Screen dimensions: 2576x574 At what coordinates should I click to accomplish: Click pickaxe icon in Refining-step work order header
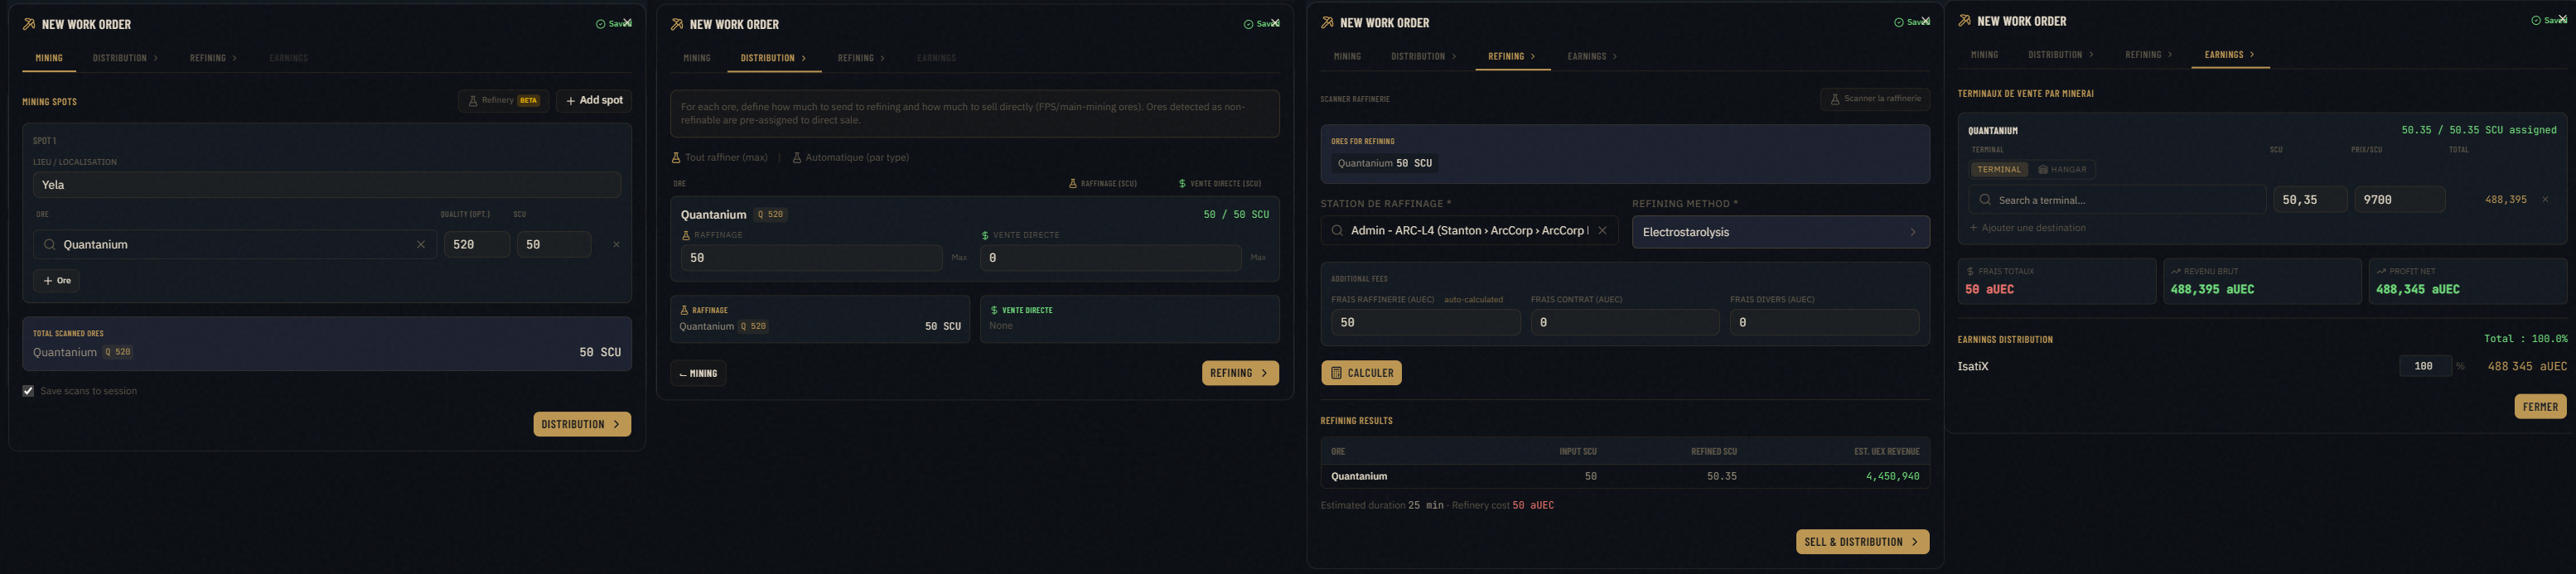[1327, 22]
